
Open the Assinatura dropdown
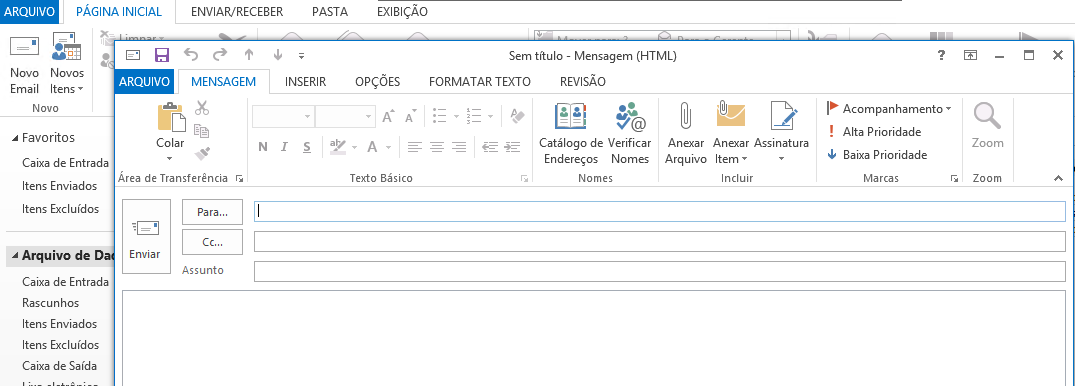782,134
